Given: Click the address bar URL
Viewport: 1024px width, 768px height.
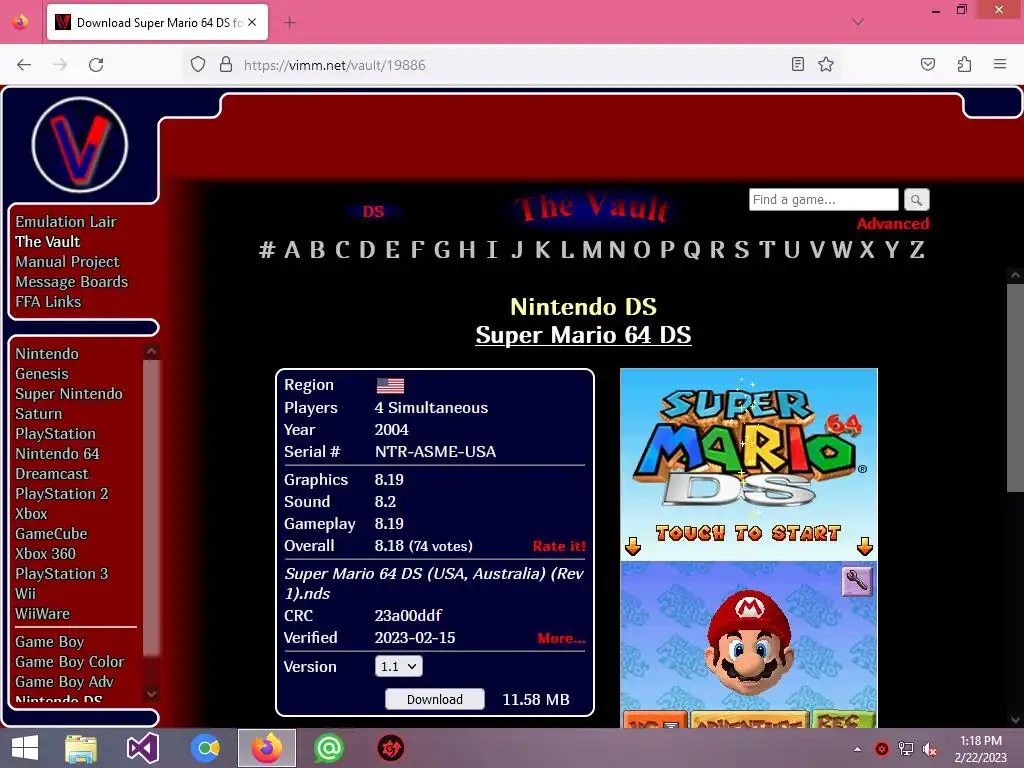Looking at the screenshot, I should click(334, 65).
